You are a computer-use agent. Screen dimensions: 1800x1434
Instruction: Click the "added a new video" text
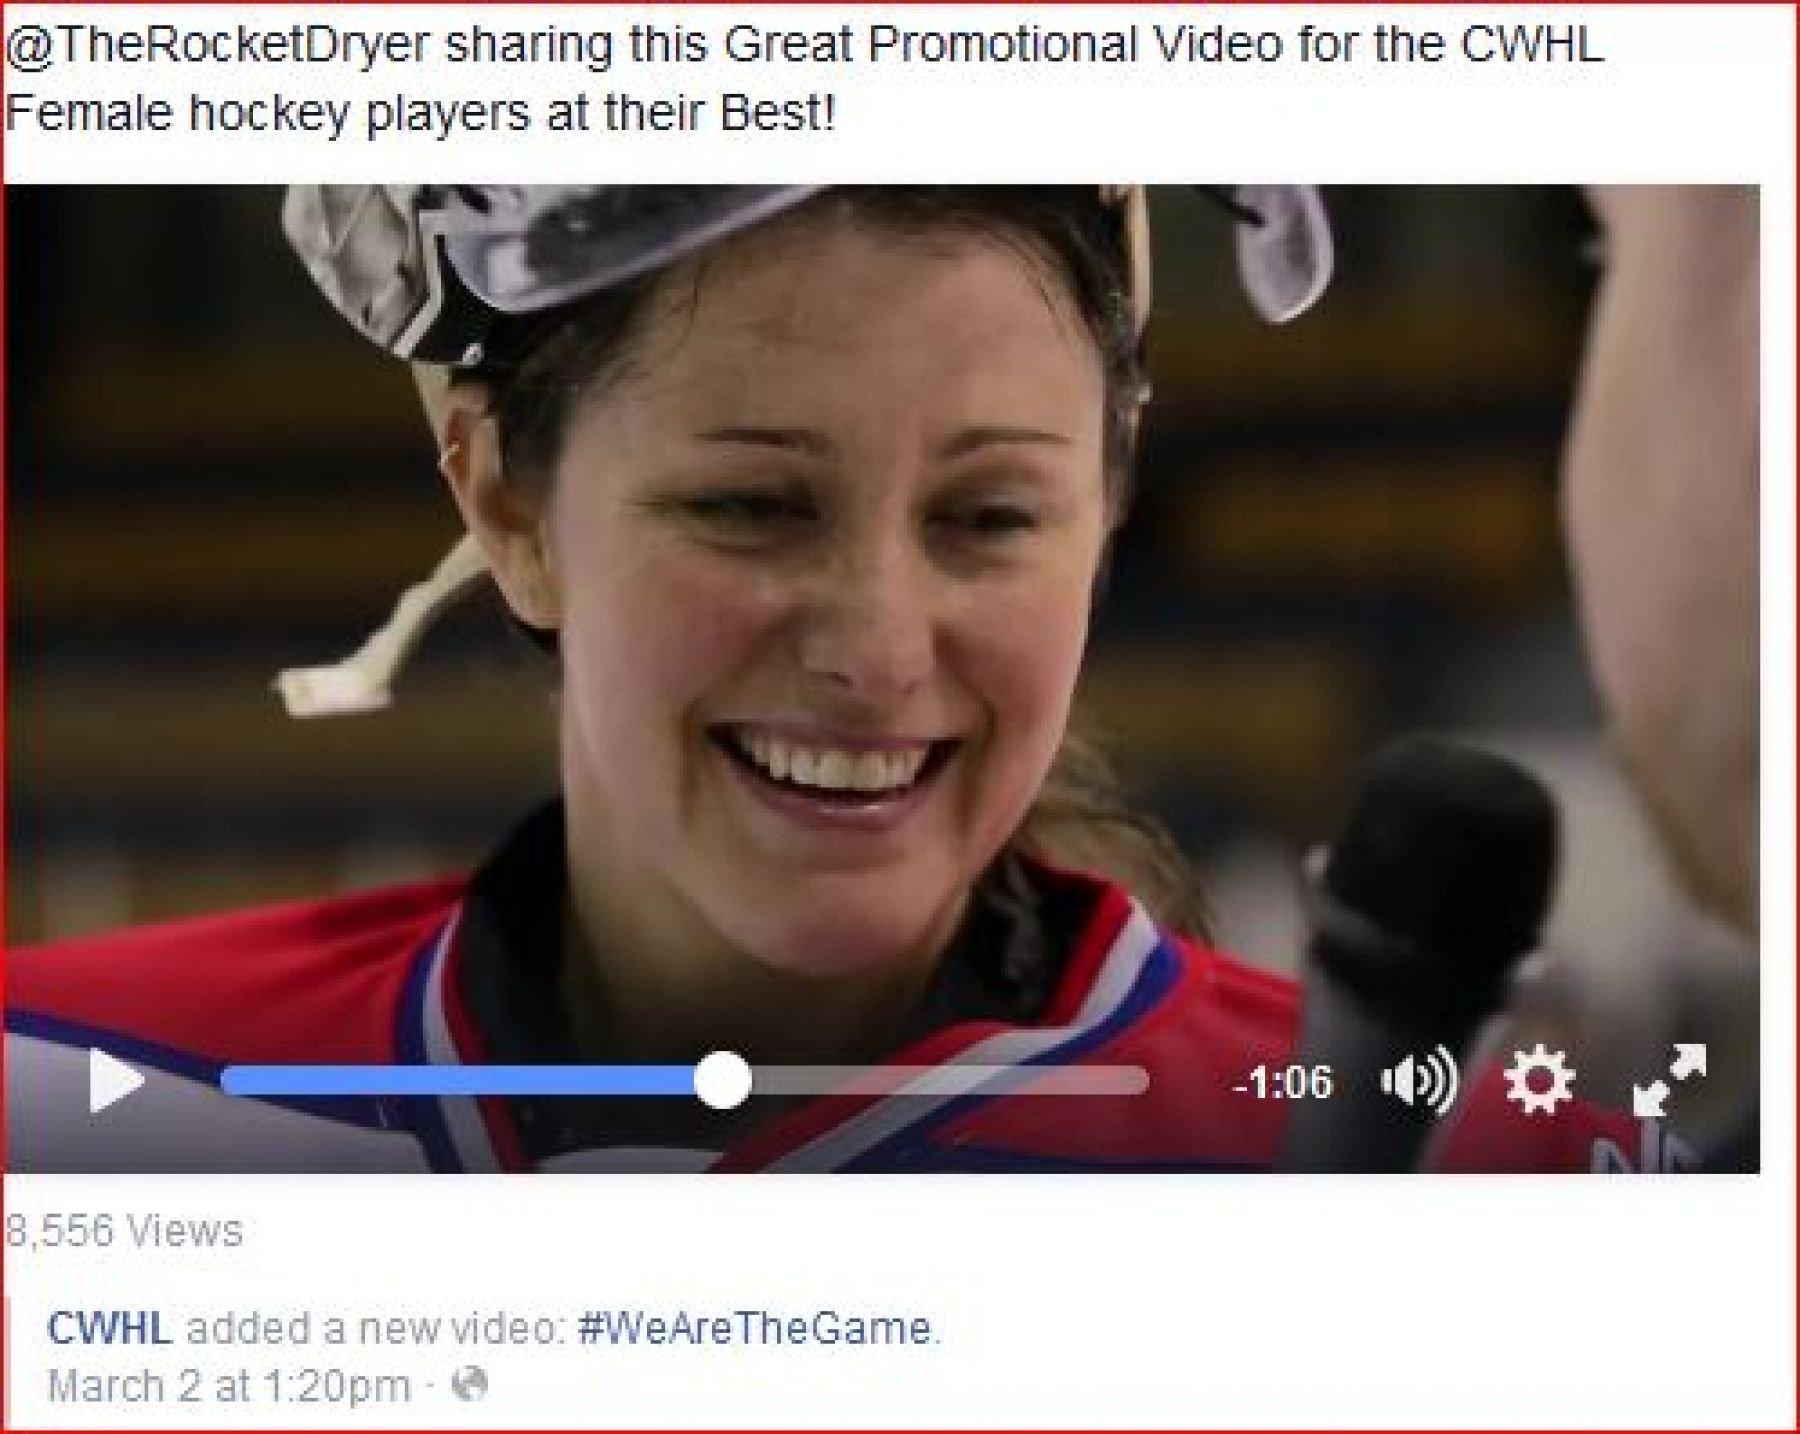(371, 1328)
